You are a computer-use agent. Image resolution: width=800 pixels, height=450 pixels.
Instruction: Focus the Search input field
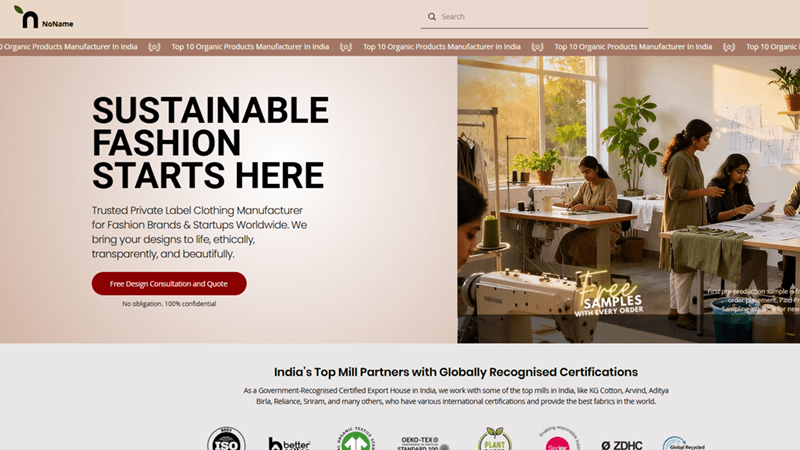click(534, 17)
